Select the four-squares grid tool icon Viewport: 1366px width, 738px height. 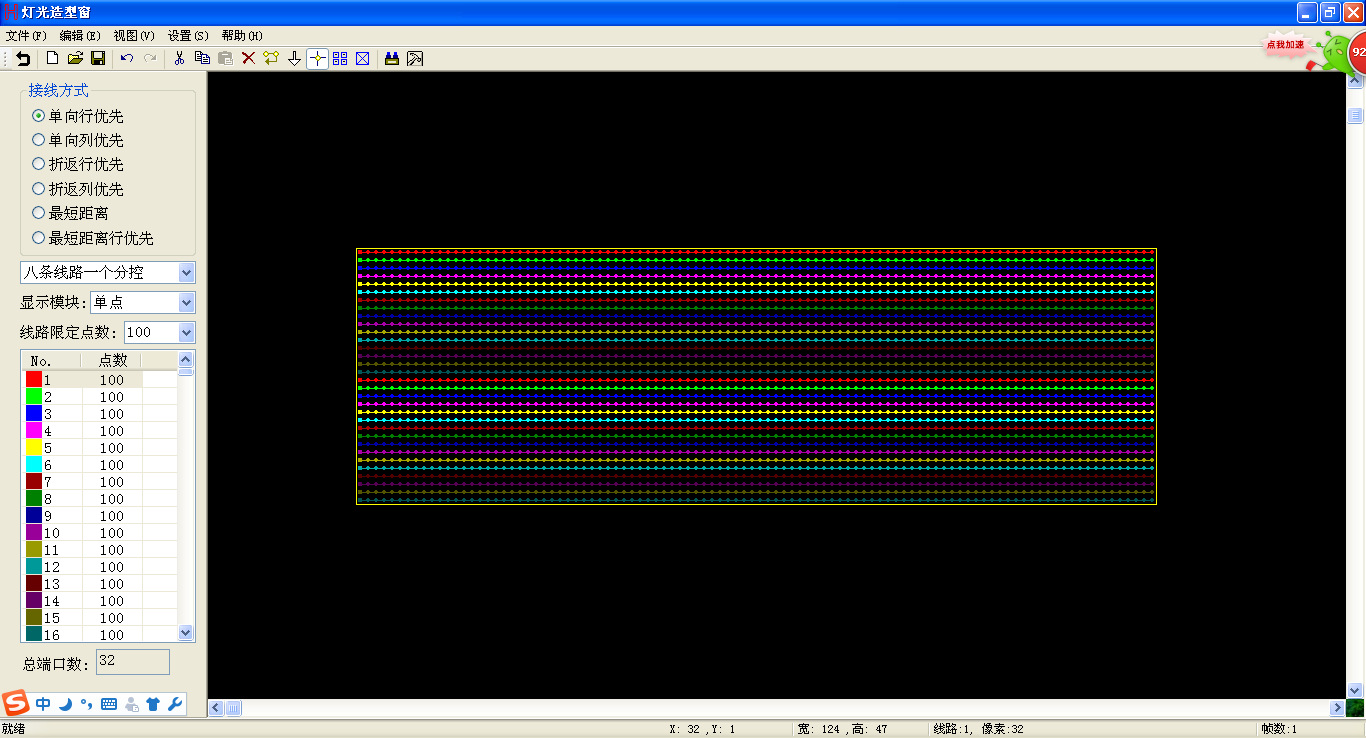click(340, 59)
